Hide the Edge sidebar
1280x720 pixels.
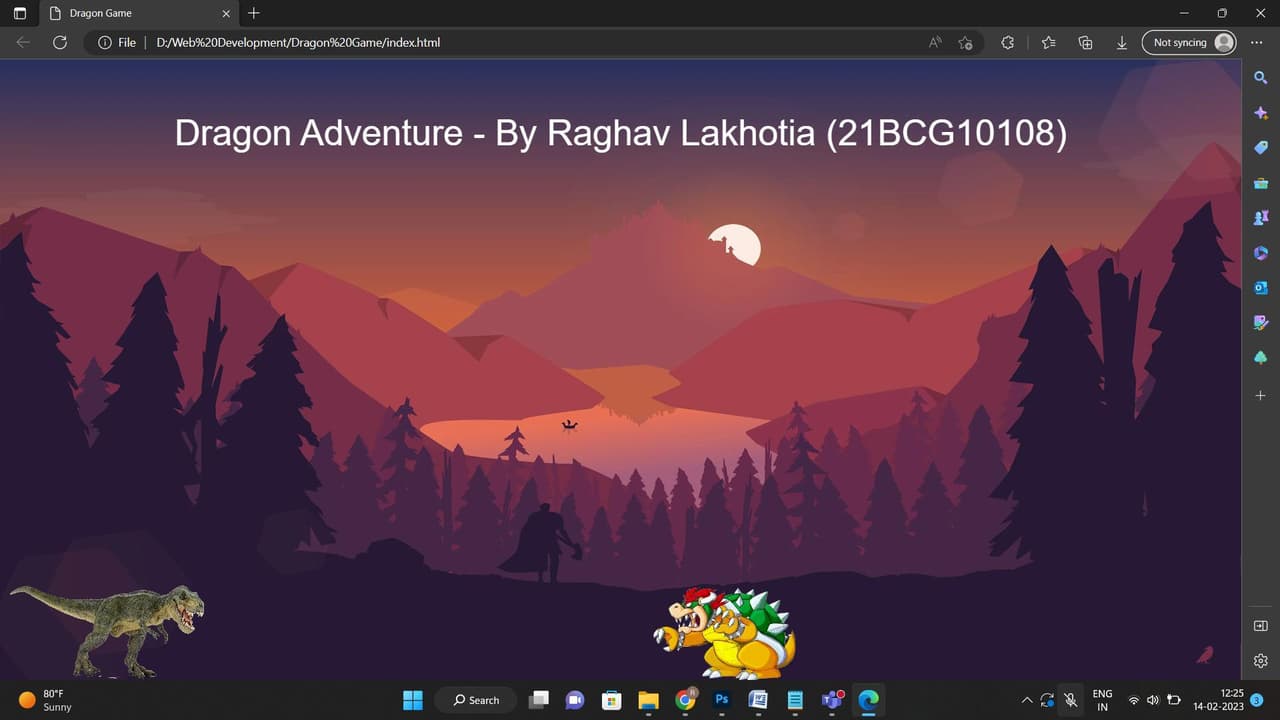pos(1260,626)
